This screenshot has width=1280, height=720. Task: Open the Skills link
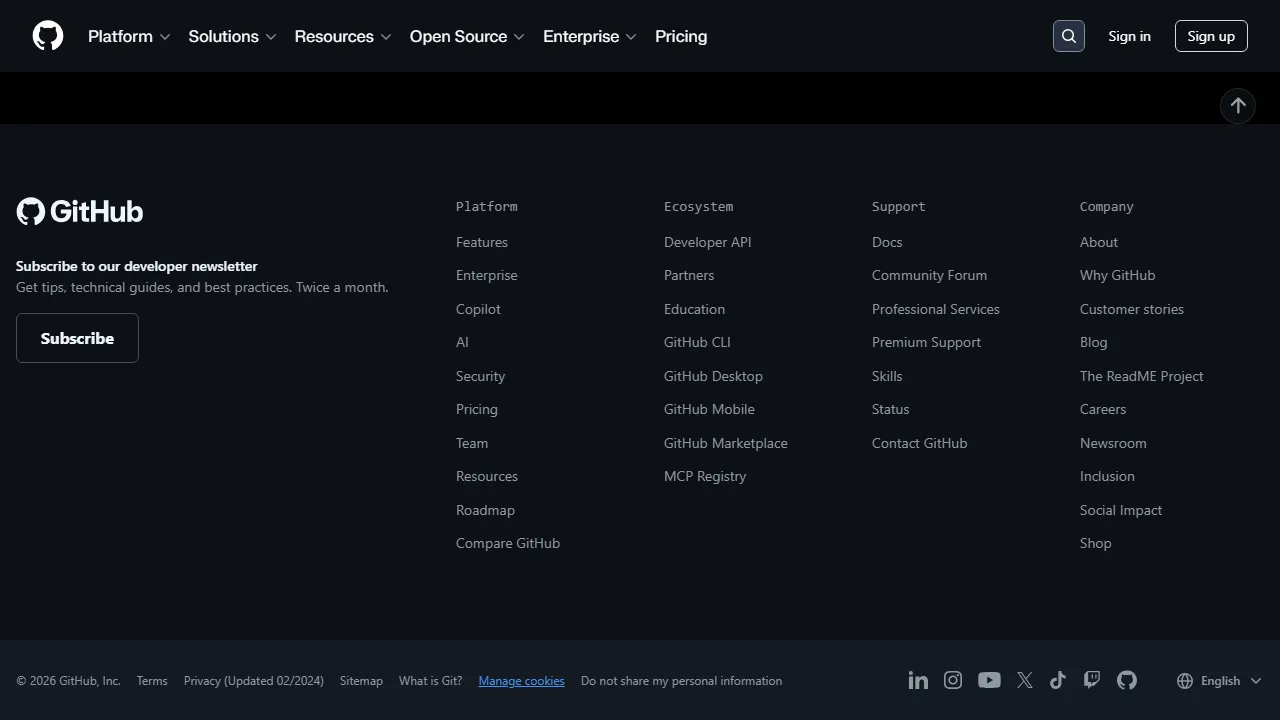[887, 376]
